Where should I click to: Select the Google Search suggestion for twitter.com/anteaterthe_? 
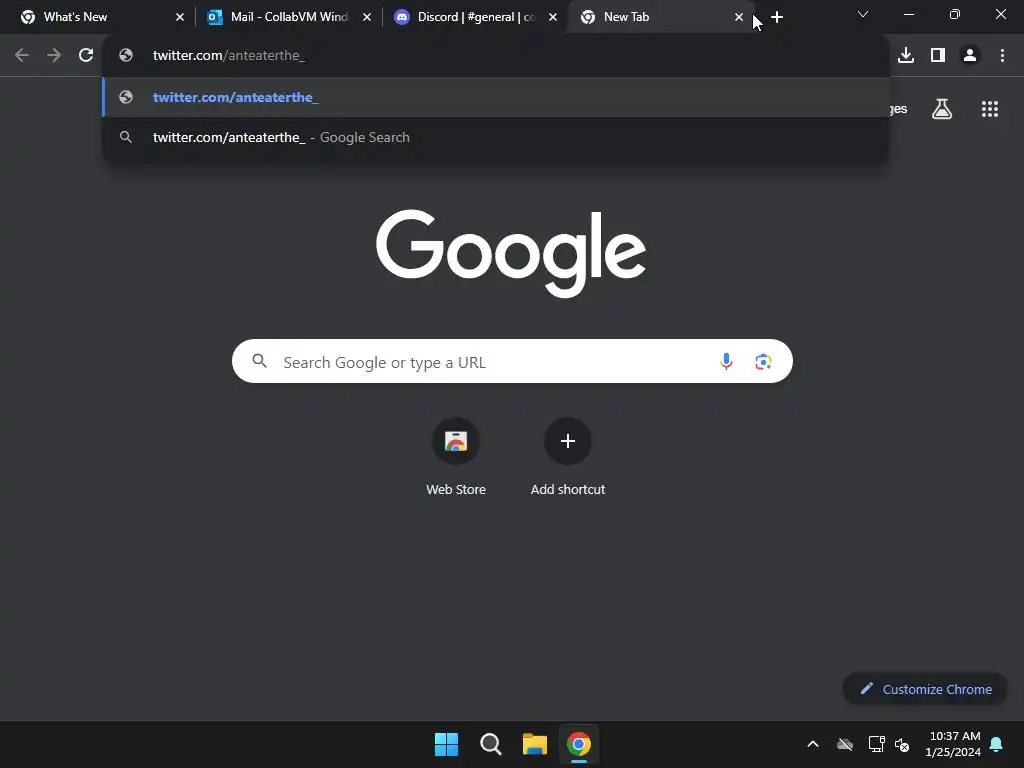tap(496, 137)
